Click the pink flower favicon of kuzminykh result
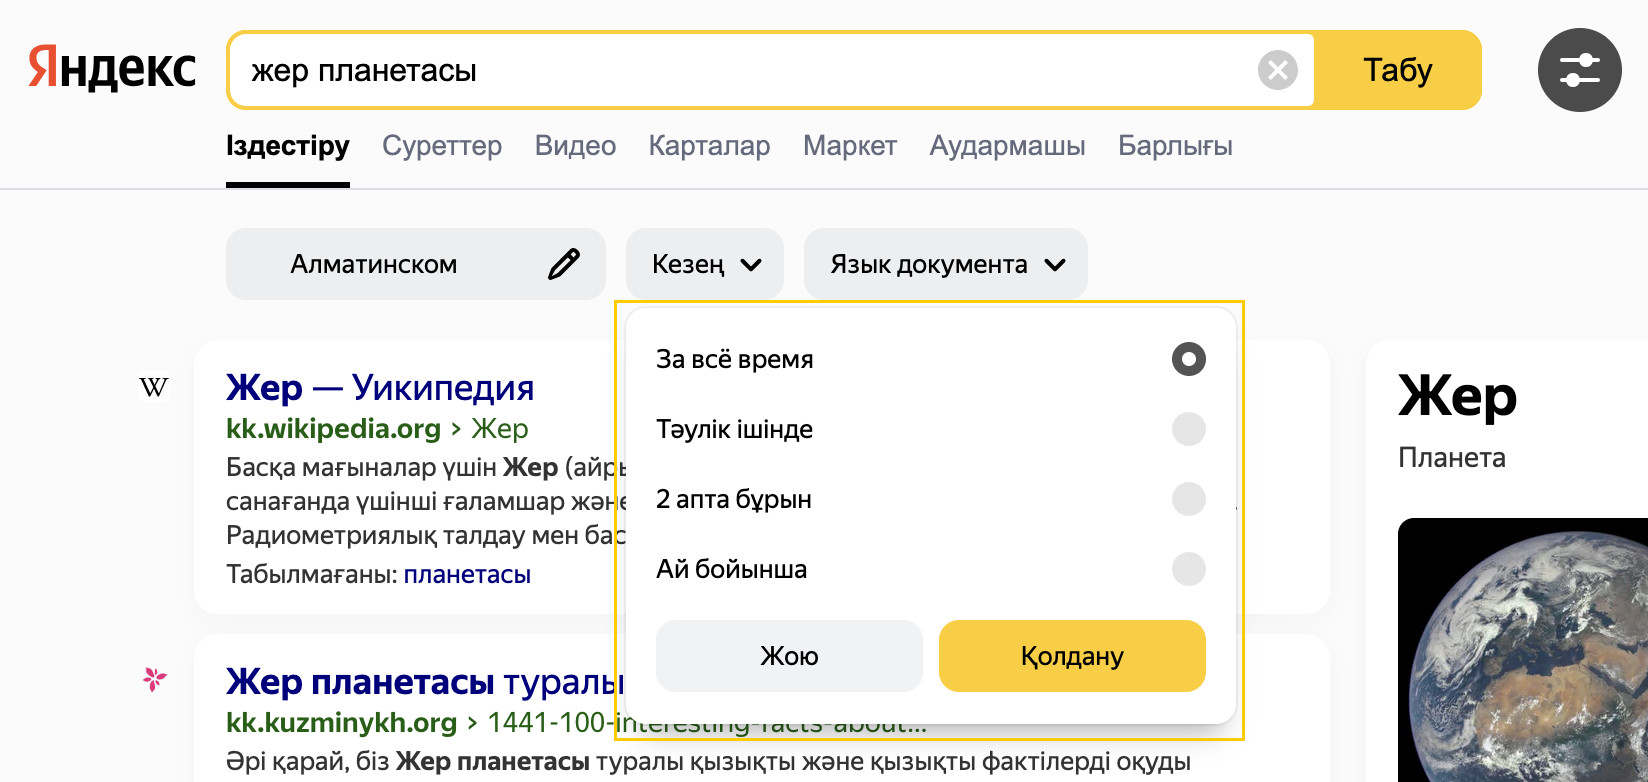Image resolution: width=1648 pixels, height=782 pixels. point(154,680)
